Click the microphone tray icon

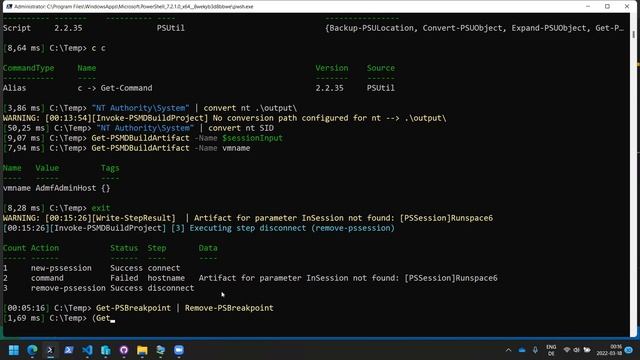click(x=535, y=350)
